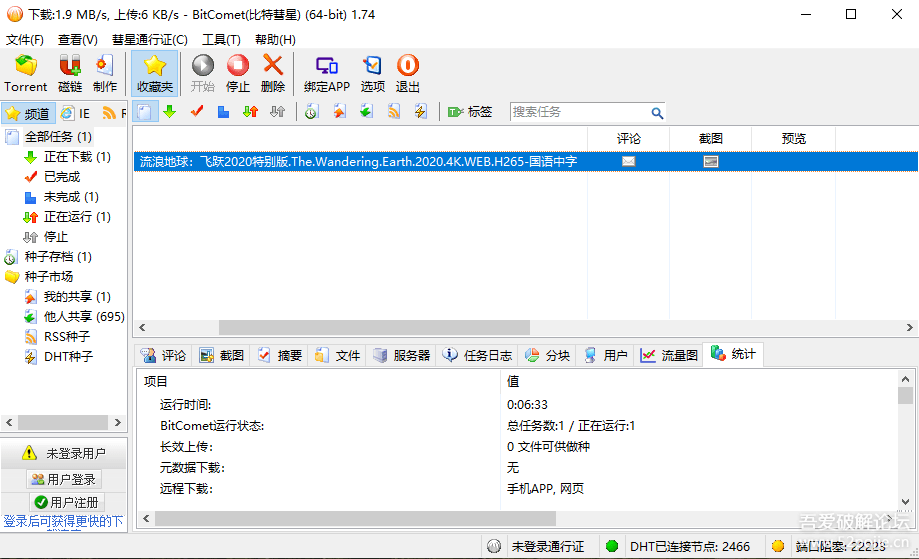
Task: Click the 登录后可获得更快的下 link
Action: (x=63, y=521)
